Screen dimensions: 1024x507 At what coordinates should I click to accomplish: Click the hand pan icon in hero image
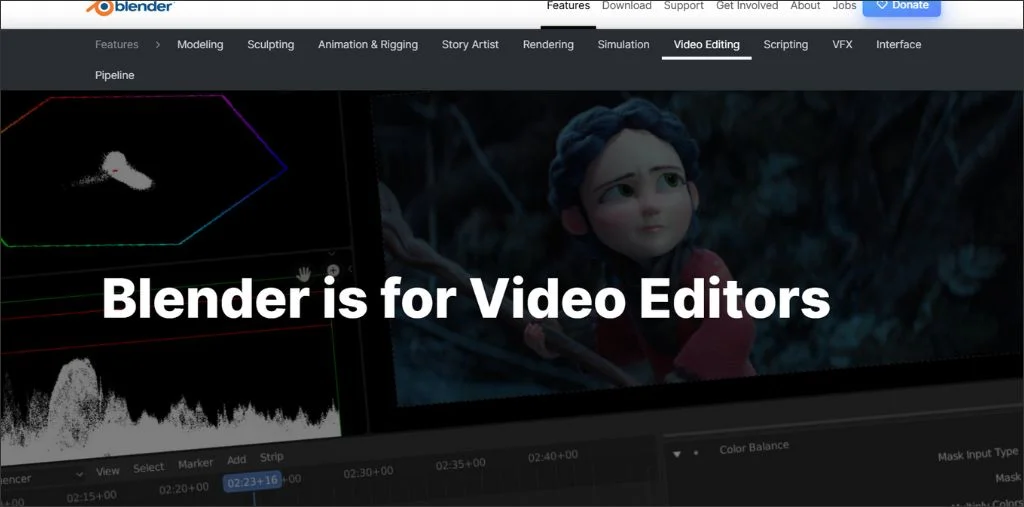303,273
